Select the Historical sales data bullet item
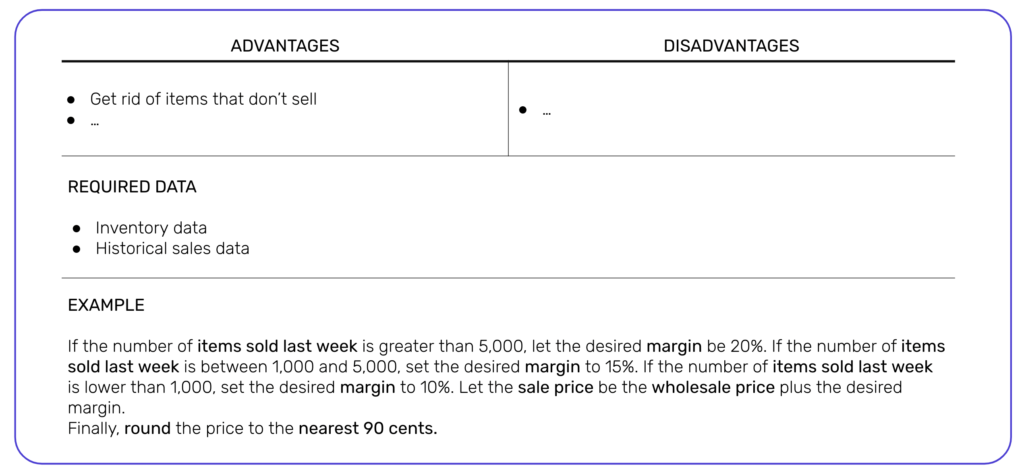The width and height of the screenshot is (1024, 475). [172, 249]
